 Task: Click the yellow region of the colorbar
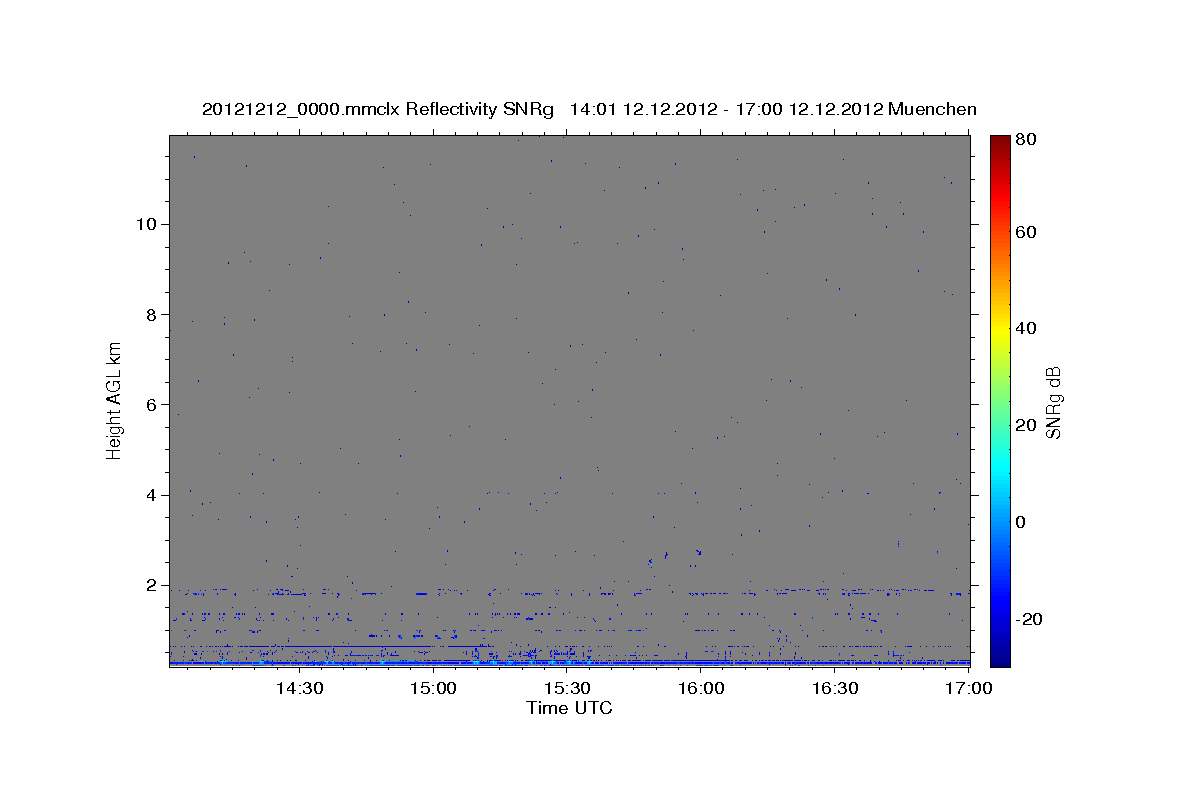coord(1000,330)
